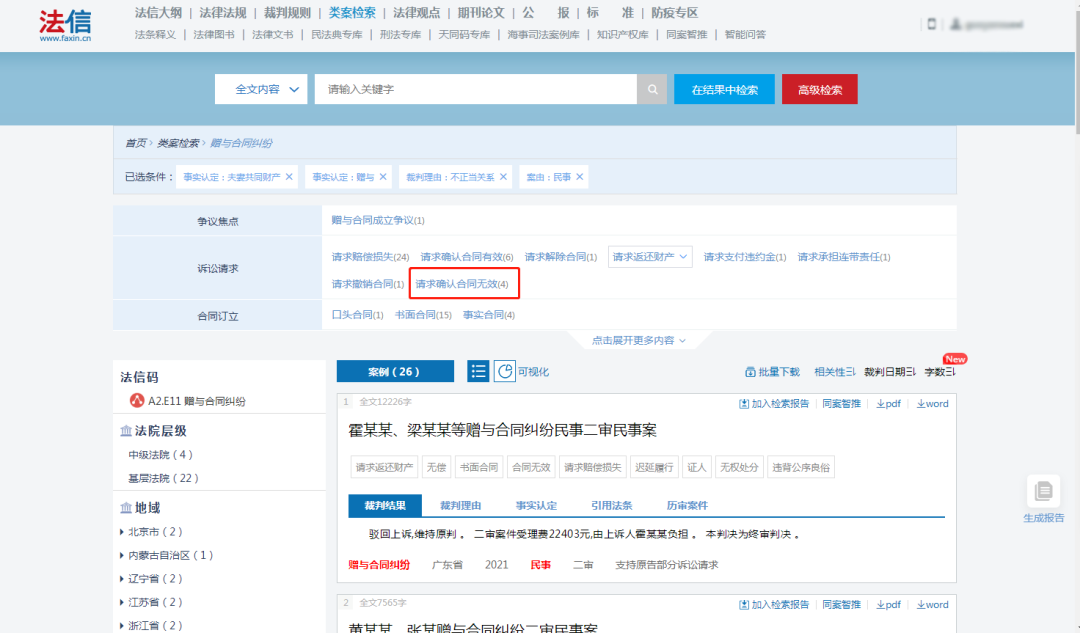Viewport: 1080px width, 633px height.
Task: Download second case as word
Action: tap(933, 605)
